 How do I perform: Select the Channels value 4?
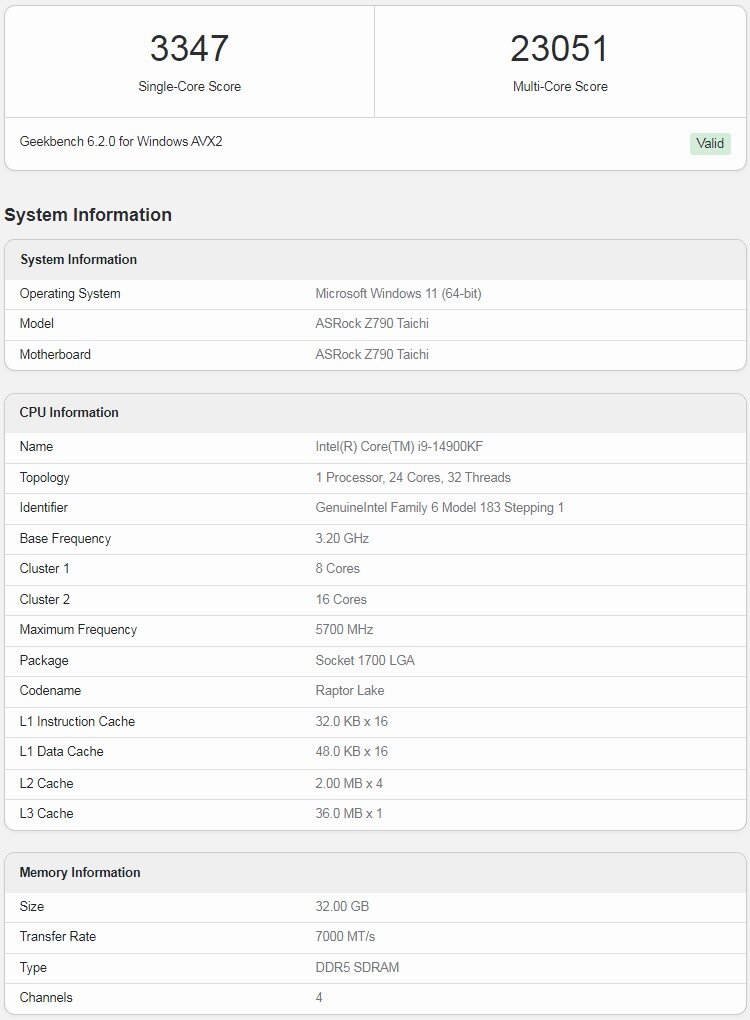tap(319, 997)
